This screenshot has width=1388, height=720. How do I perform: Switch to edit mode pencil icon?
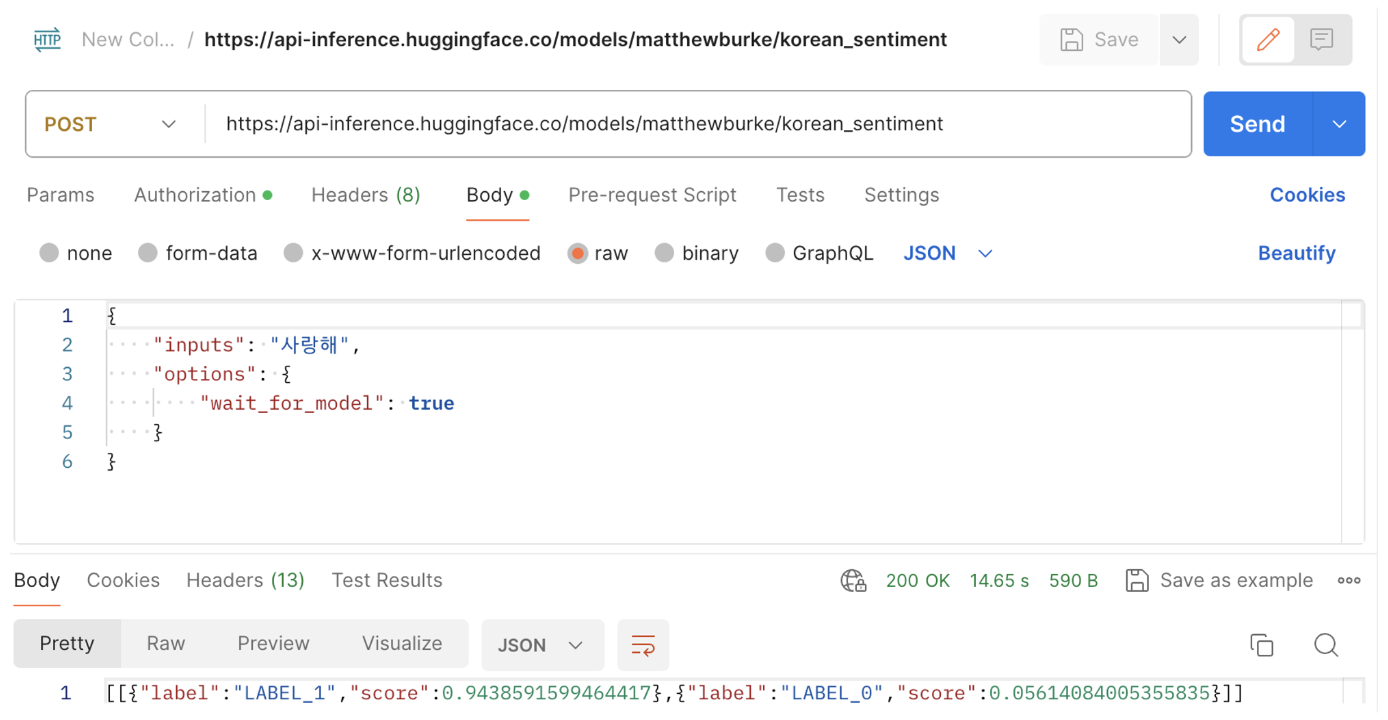(x=1268, y=40)
